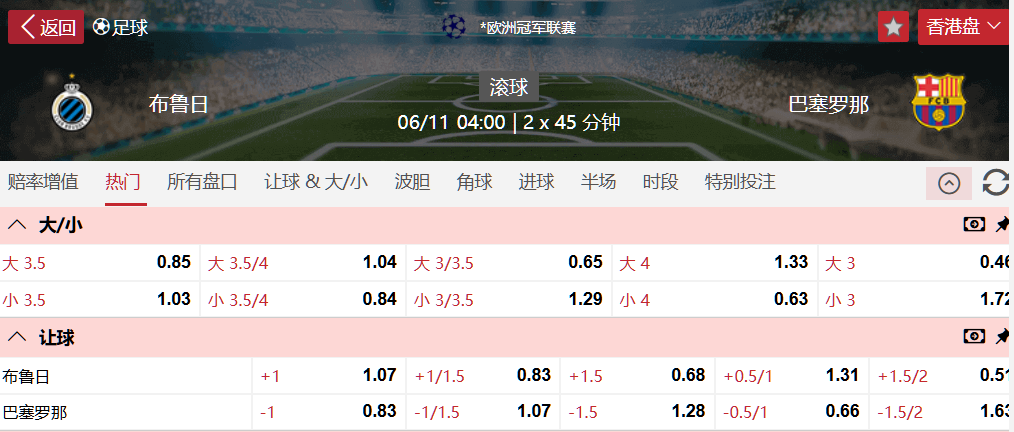Click the football icon beside 足球

(101, 27)
